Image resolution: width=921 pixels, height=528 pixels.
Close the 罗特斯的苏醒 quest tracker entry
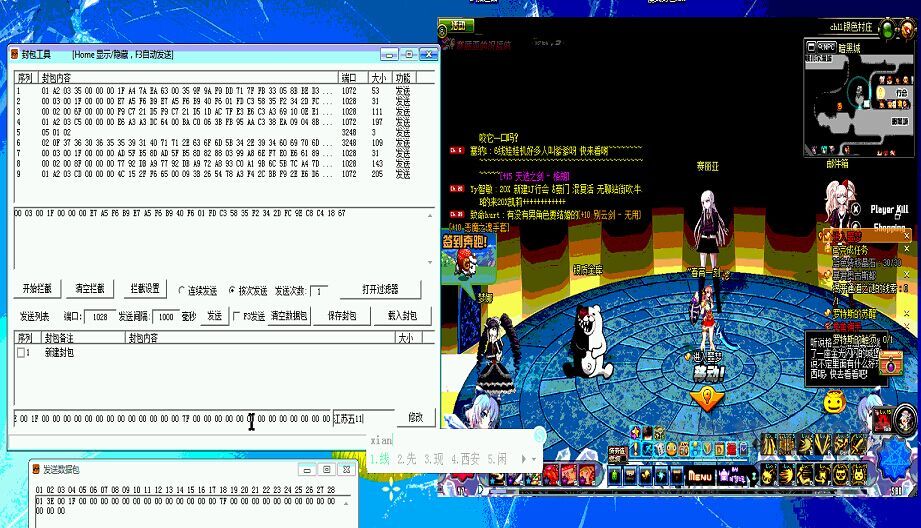click(x=906, y=314)
